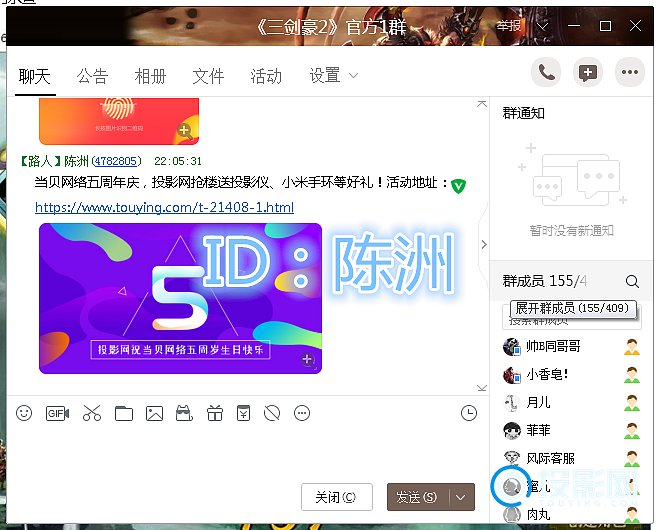This screenshot has height=530, width=660.
Task: Open the red packet yen icon
Action: (243, 413)
